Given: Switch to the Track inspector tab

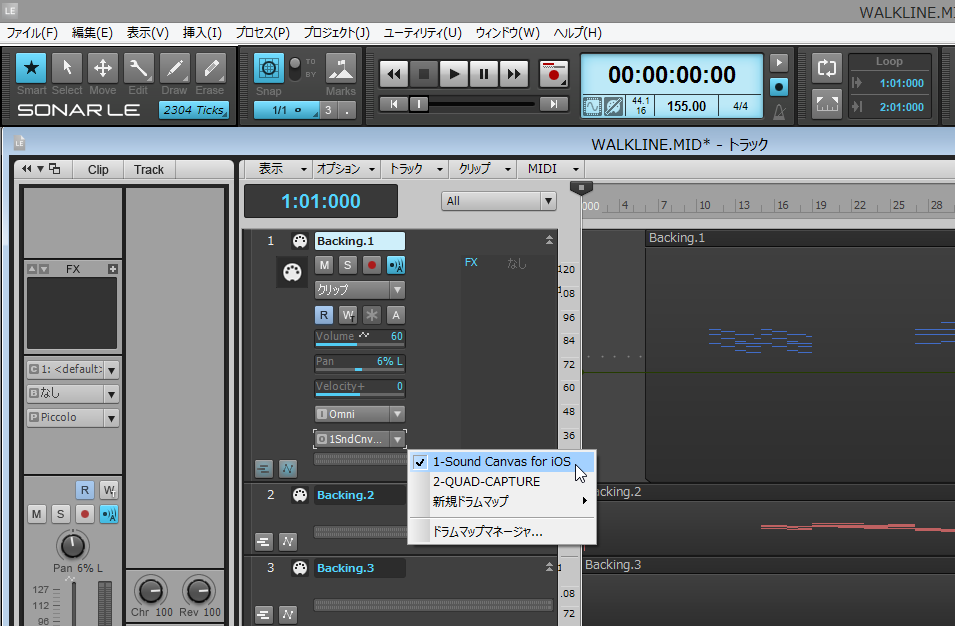Looking at the screenshot, I should tap(149, 169).
